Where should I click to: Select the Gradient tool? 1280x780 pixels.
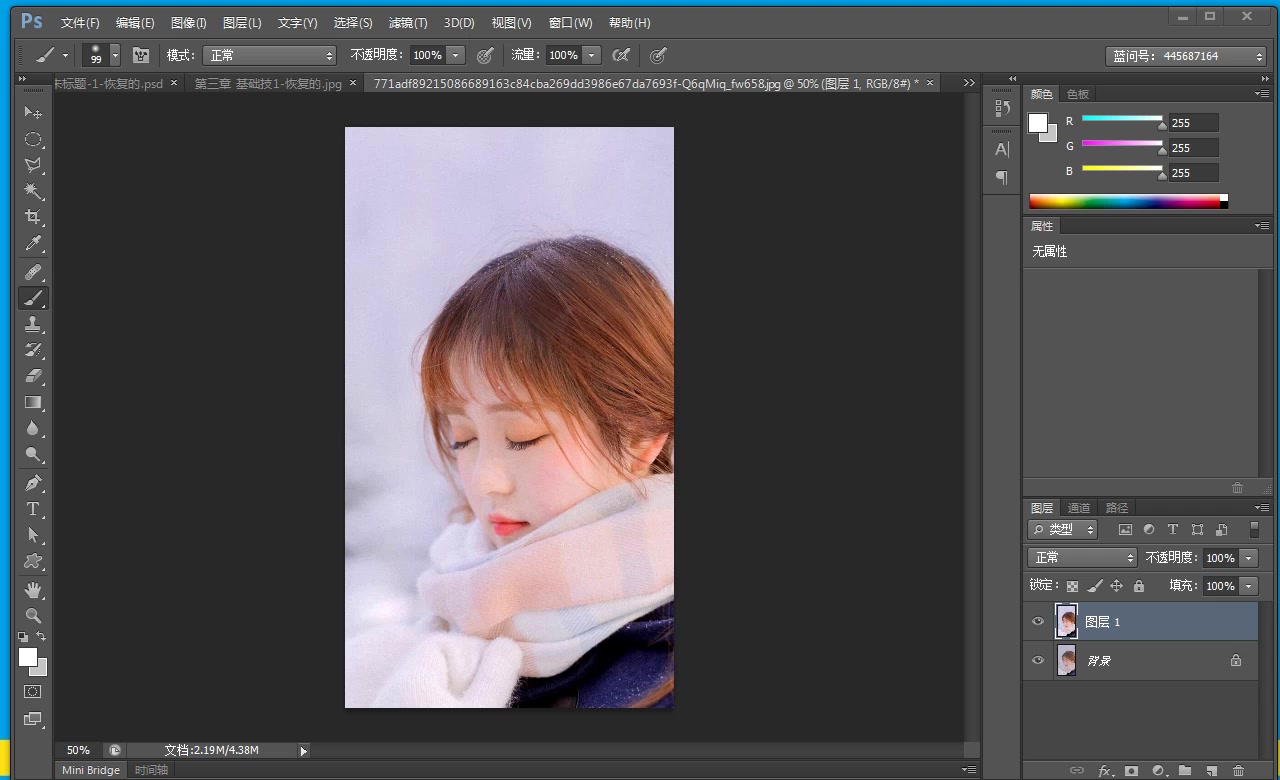pyautogui.click(x=33, y=402)
